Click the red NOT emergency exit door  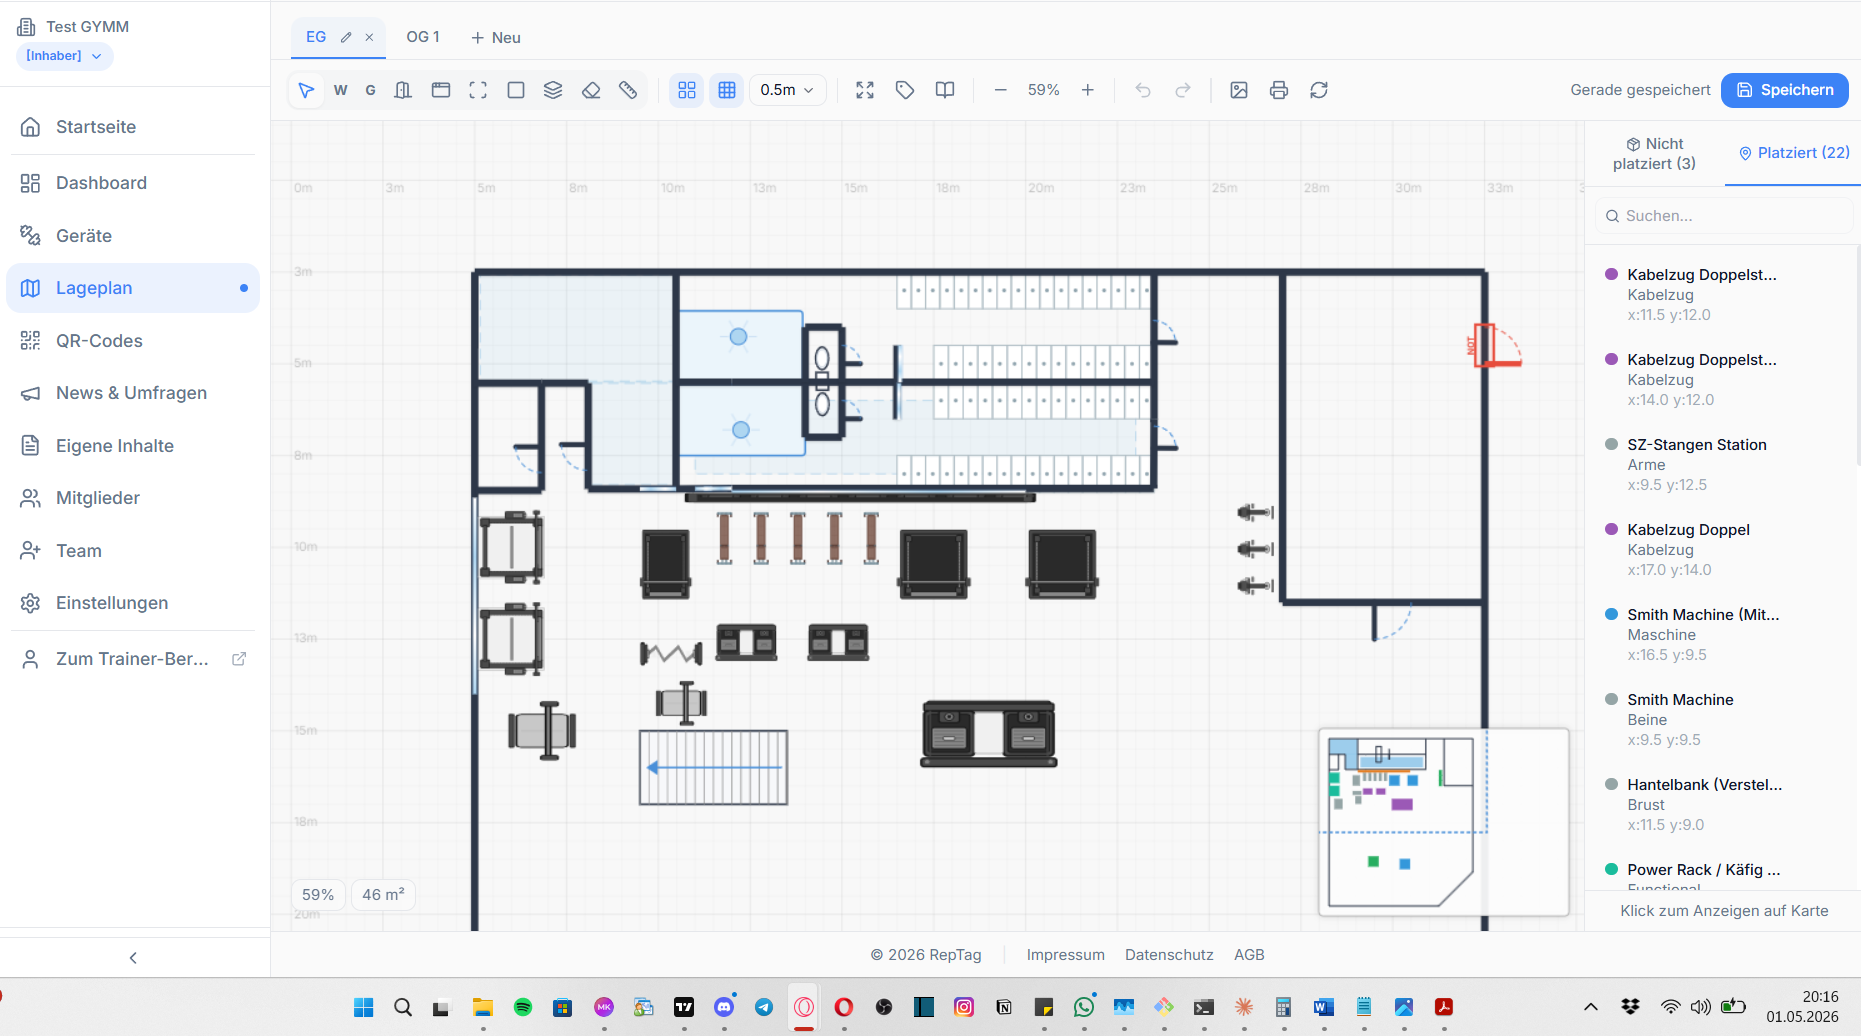(1494, 345)
